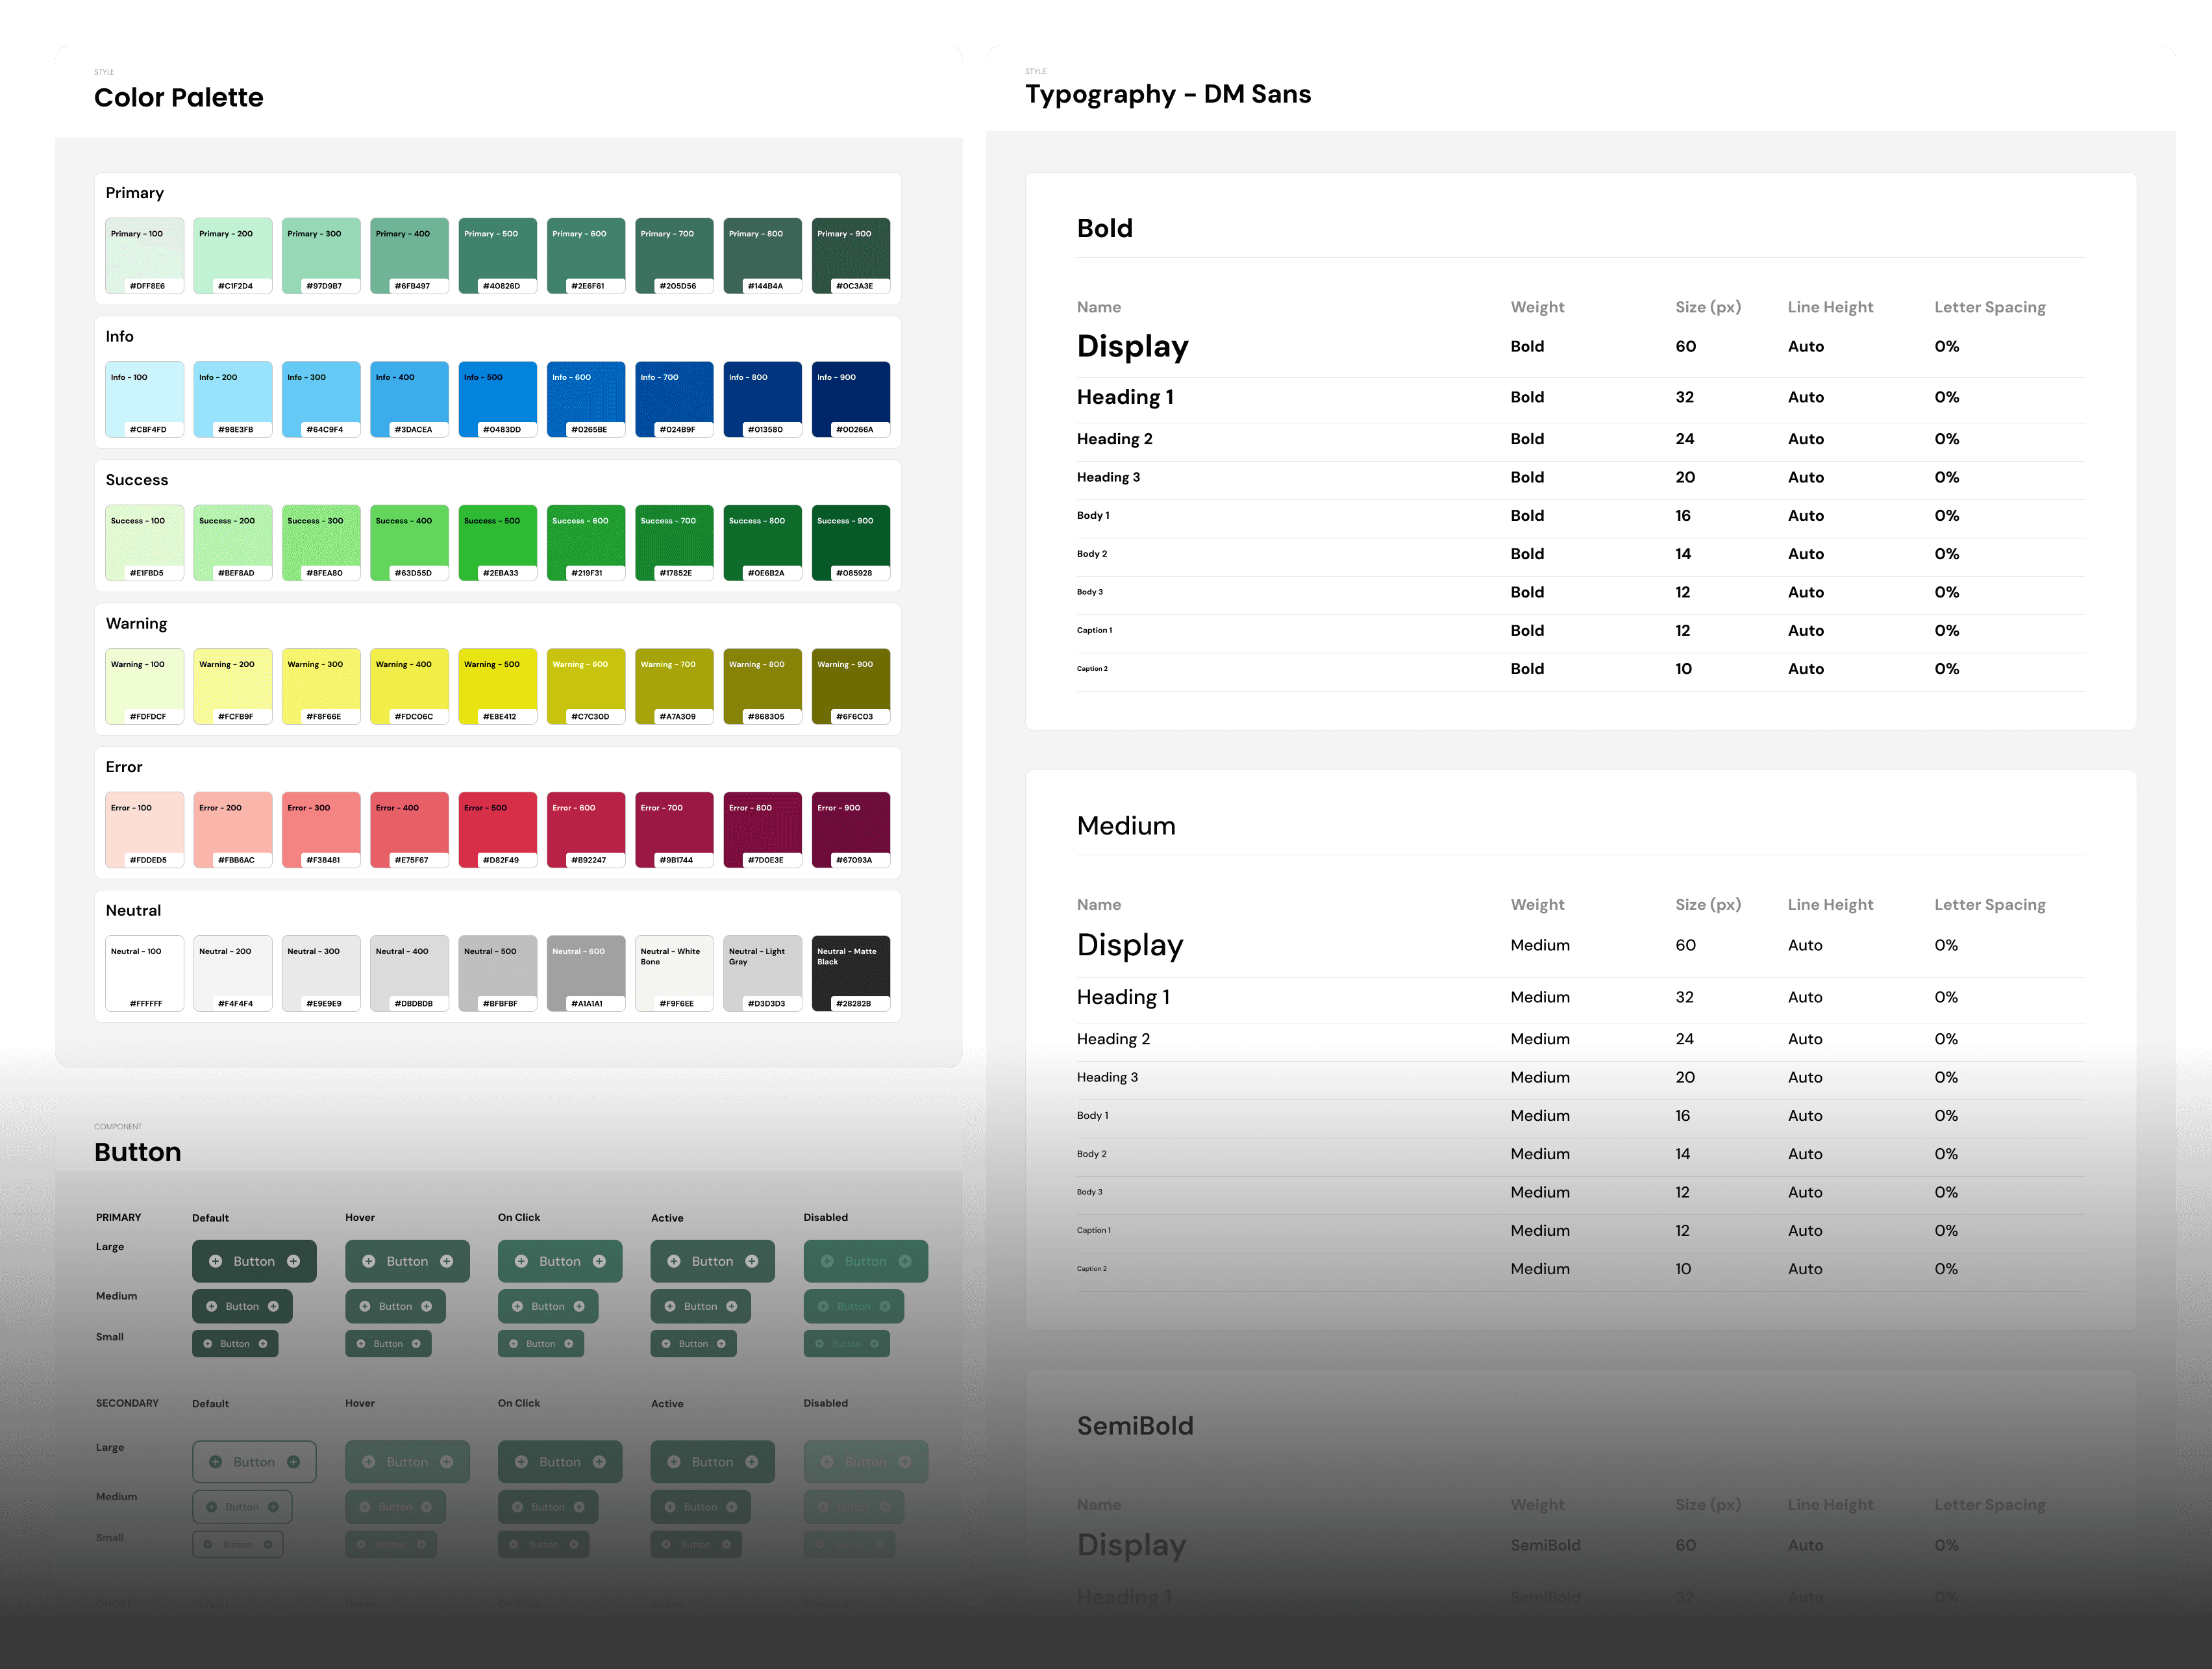
Task: Click left plus icon in Primary Default large button
Action: (215, 1261)
